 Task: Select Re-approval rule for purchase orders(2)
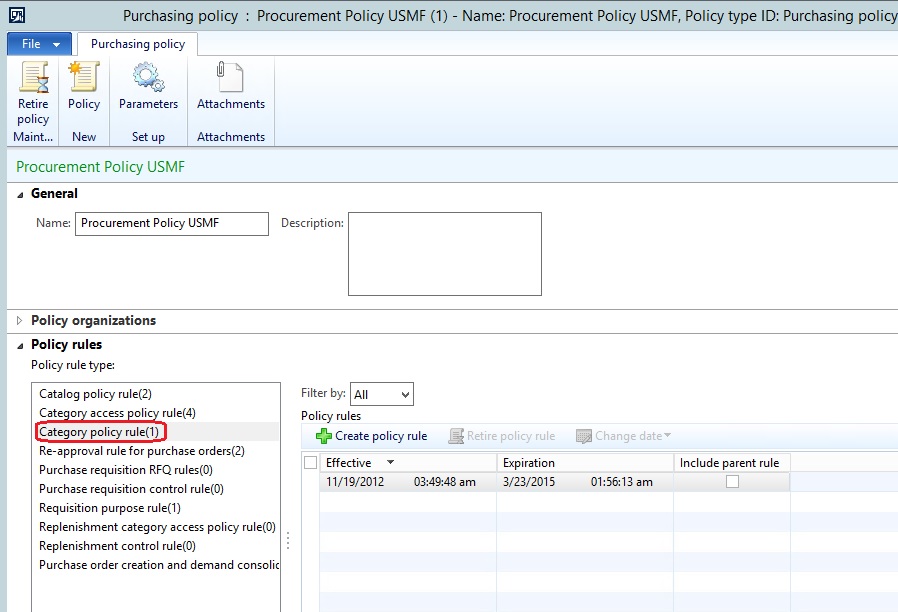click(x=141, y=451)
